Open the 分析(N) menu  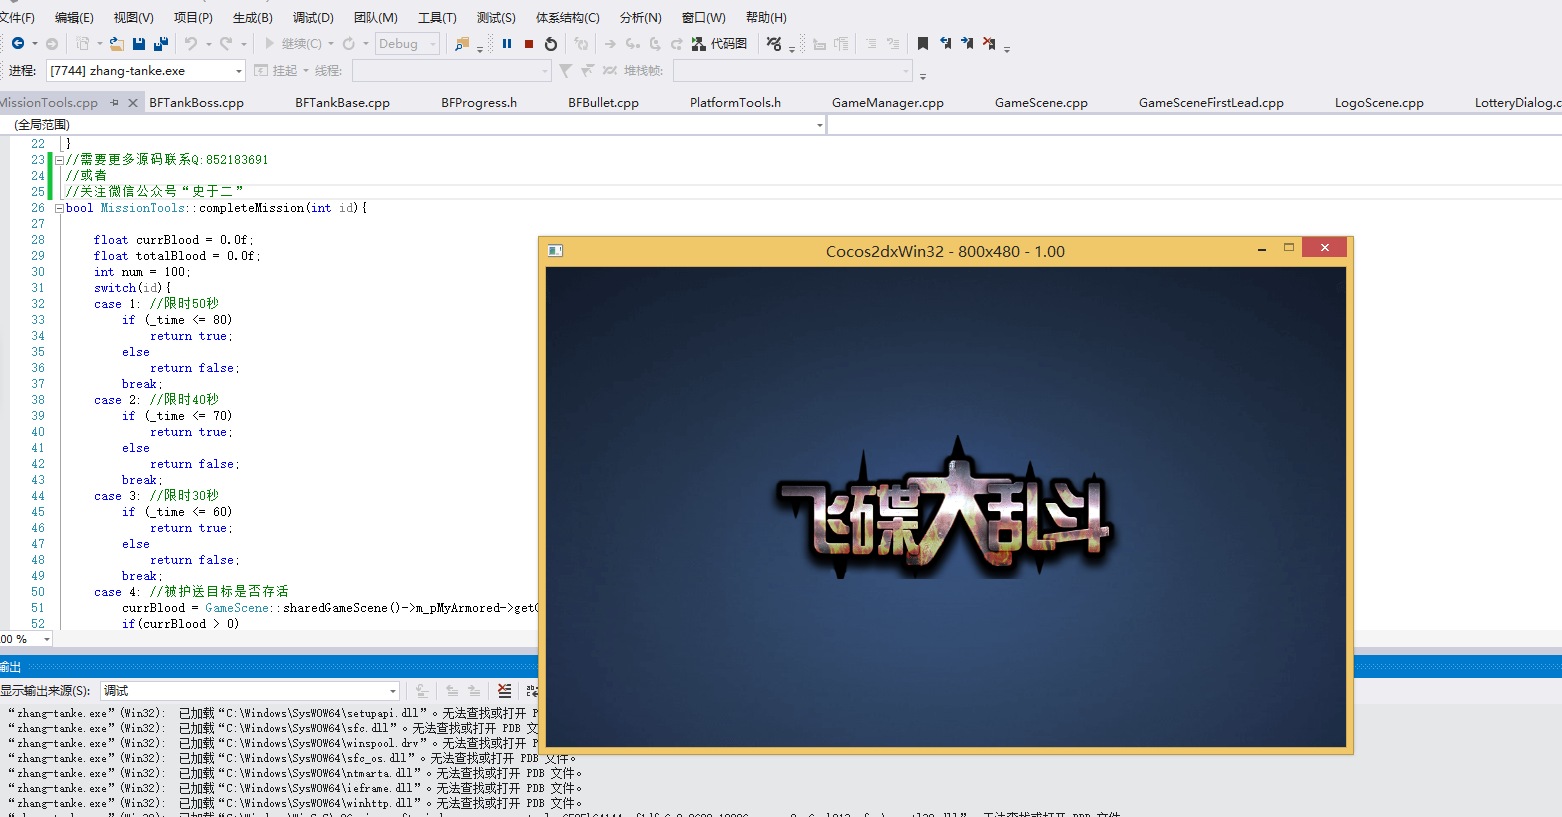640,17
